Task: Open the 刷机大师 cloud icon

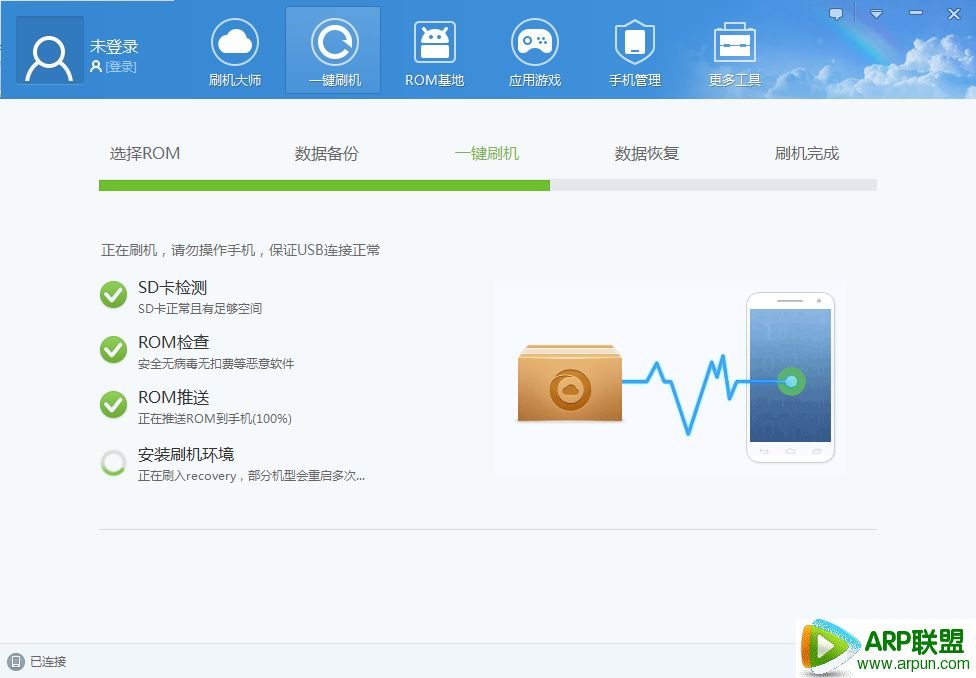Action: click(235, 43)
